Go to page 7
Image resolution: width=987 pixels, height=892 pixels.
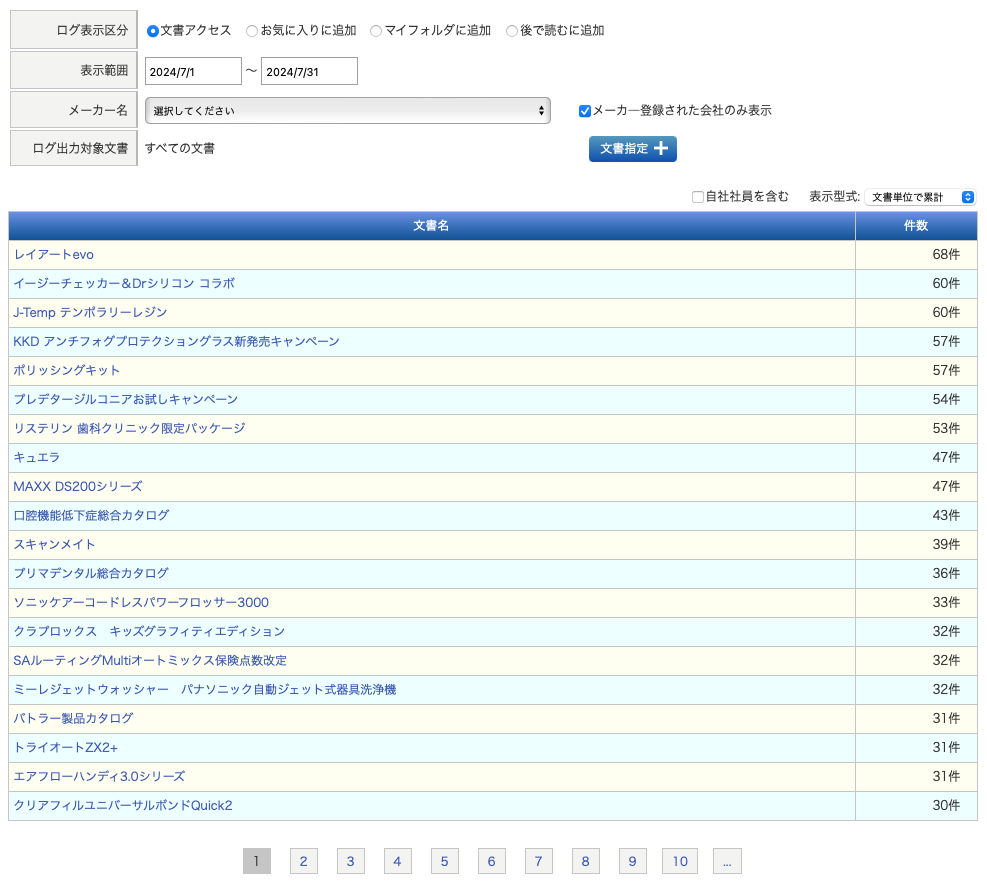pos(538,861)
